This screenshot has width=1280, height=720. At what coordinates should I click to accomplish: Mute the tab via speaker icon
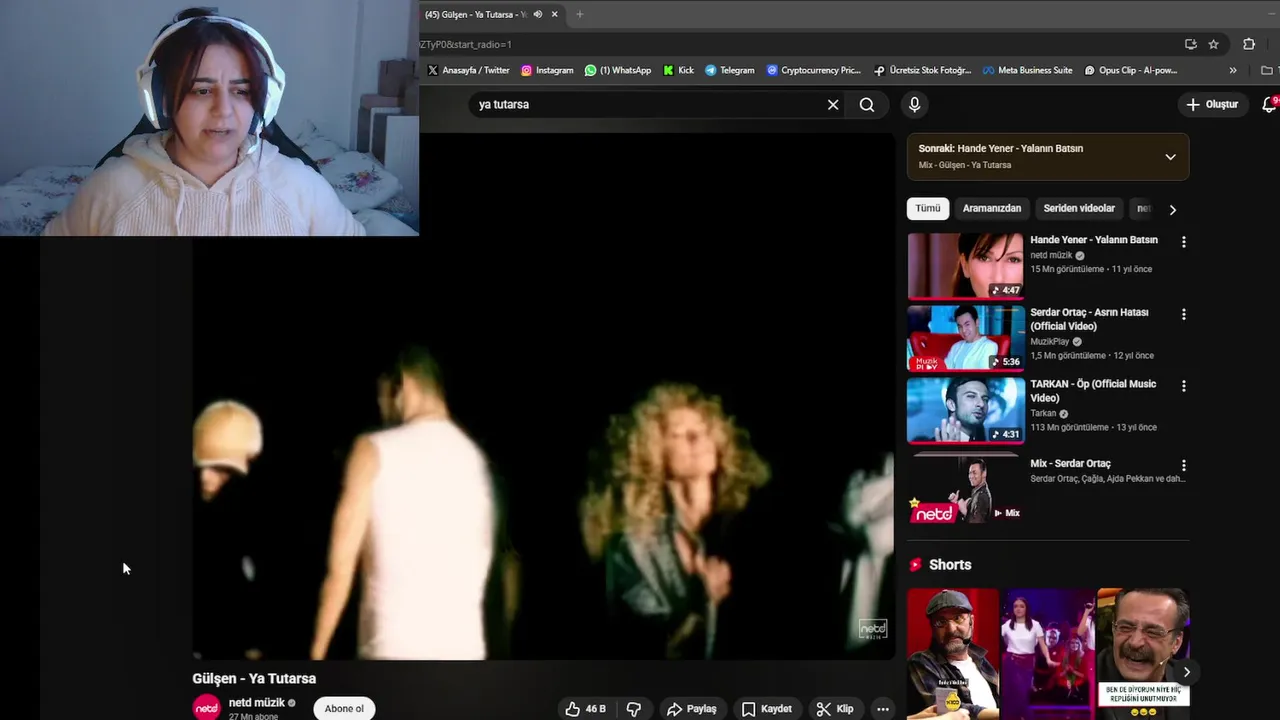[x=538, y=14]
